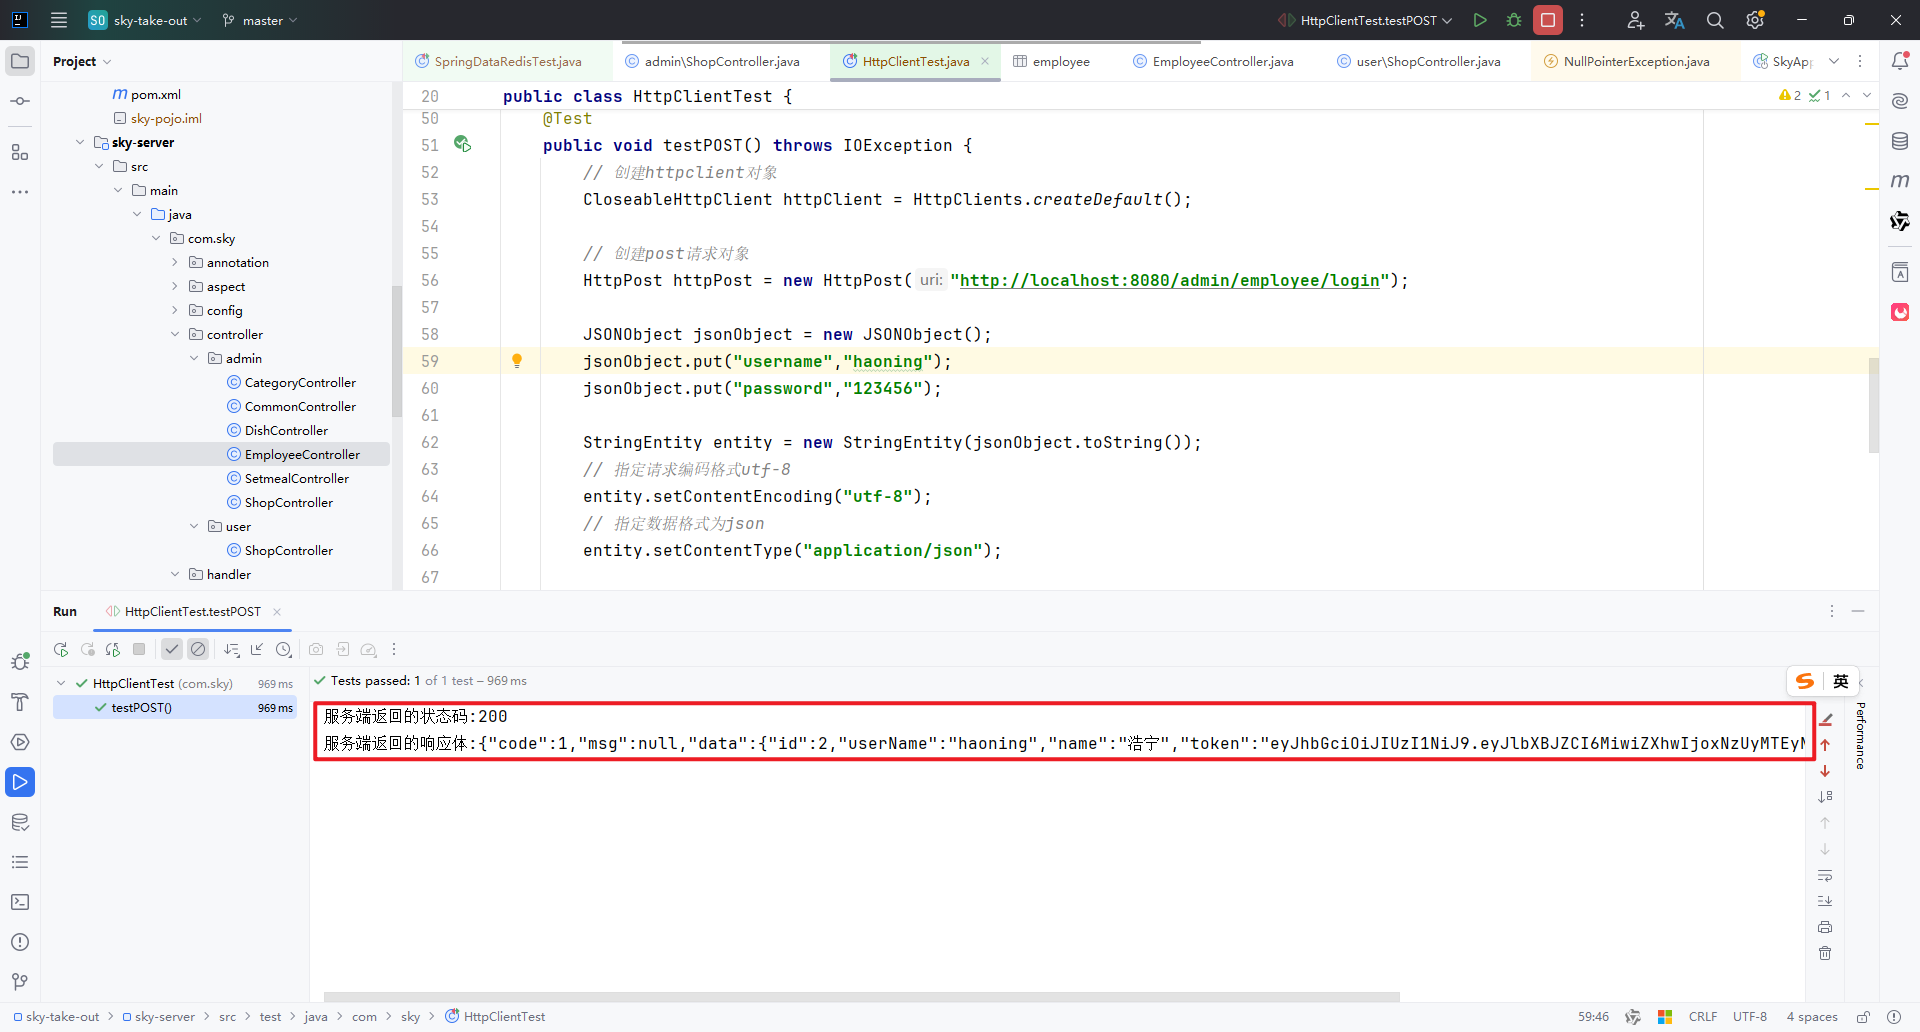
Task: Toggle the Show Passed tests filter
Action: (171, 649)
